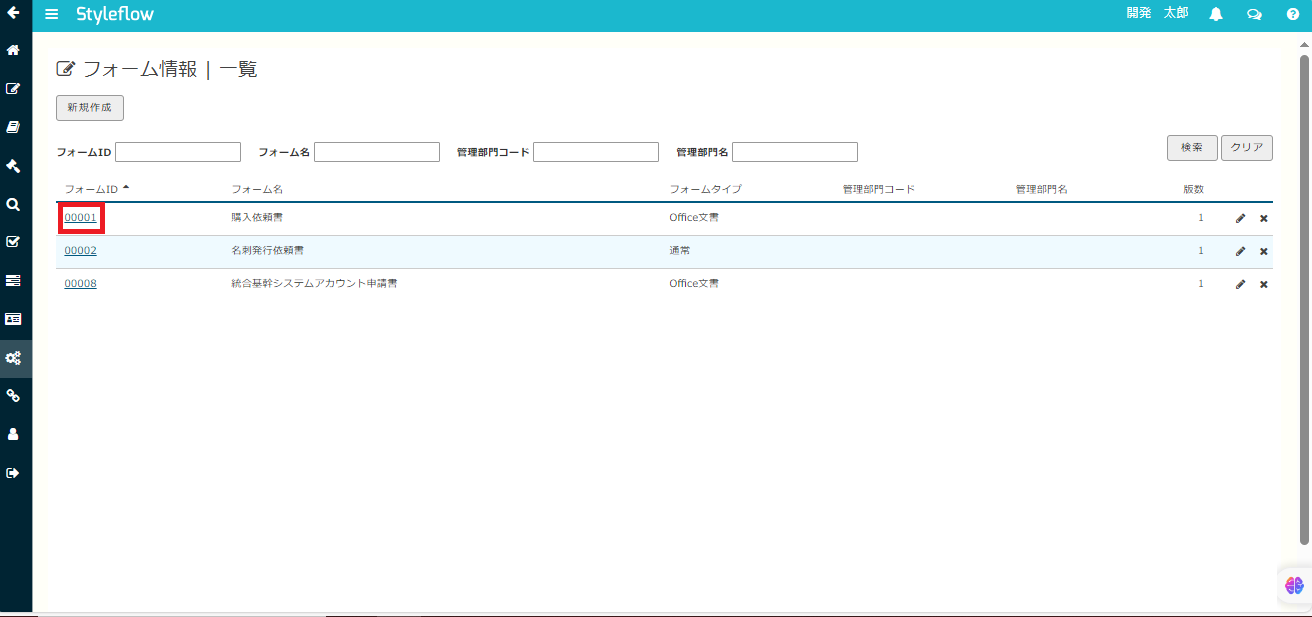Open the chat messages icon

point(1254,14)
